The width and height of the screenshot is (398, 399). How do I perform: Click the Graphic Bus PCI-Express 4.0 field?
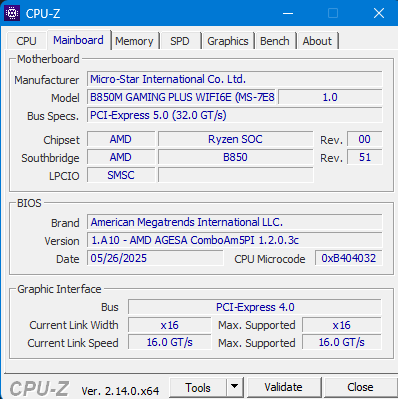point(255,307)
